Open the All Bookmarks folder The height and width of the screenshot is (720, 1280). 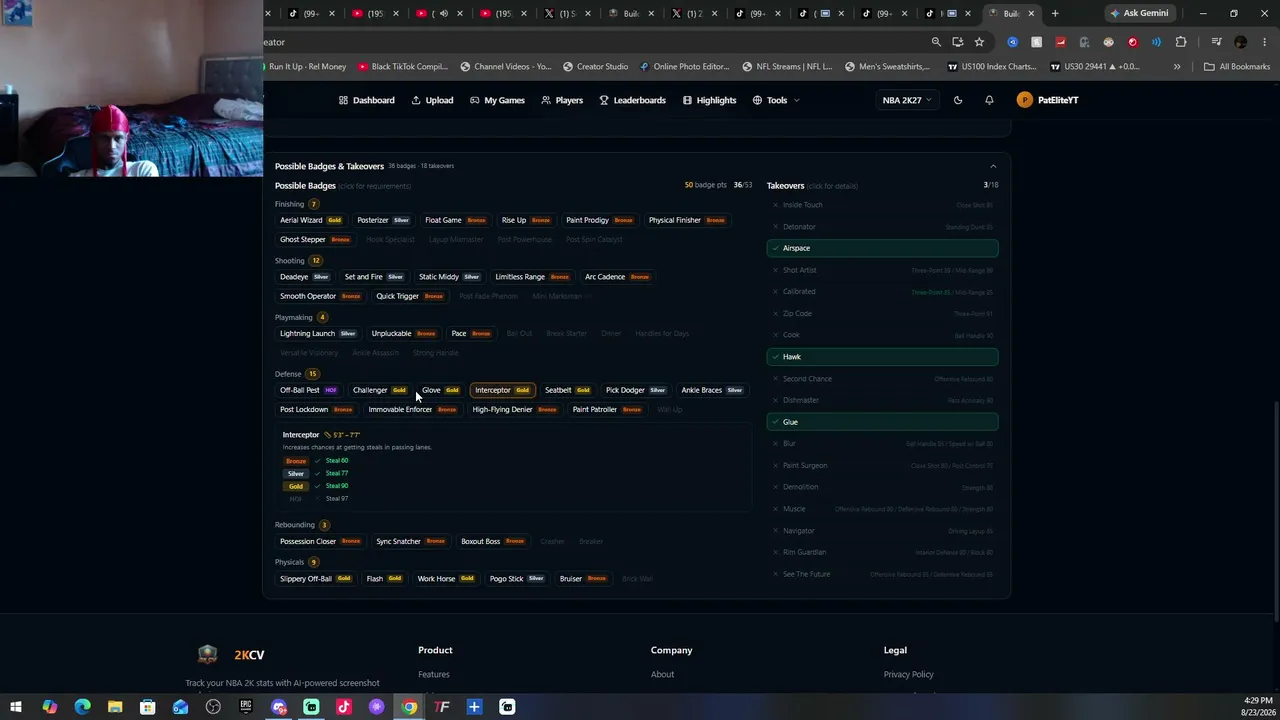coord(1237,67)
